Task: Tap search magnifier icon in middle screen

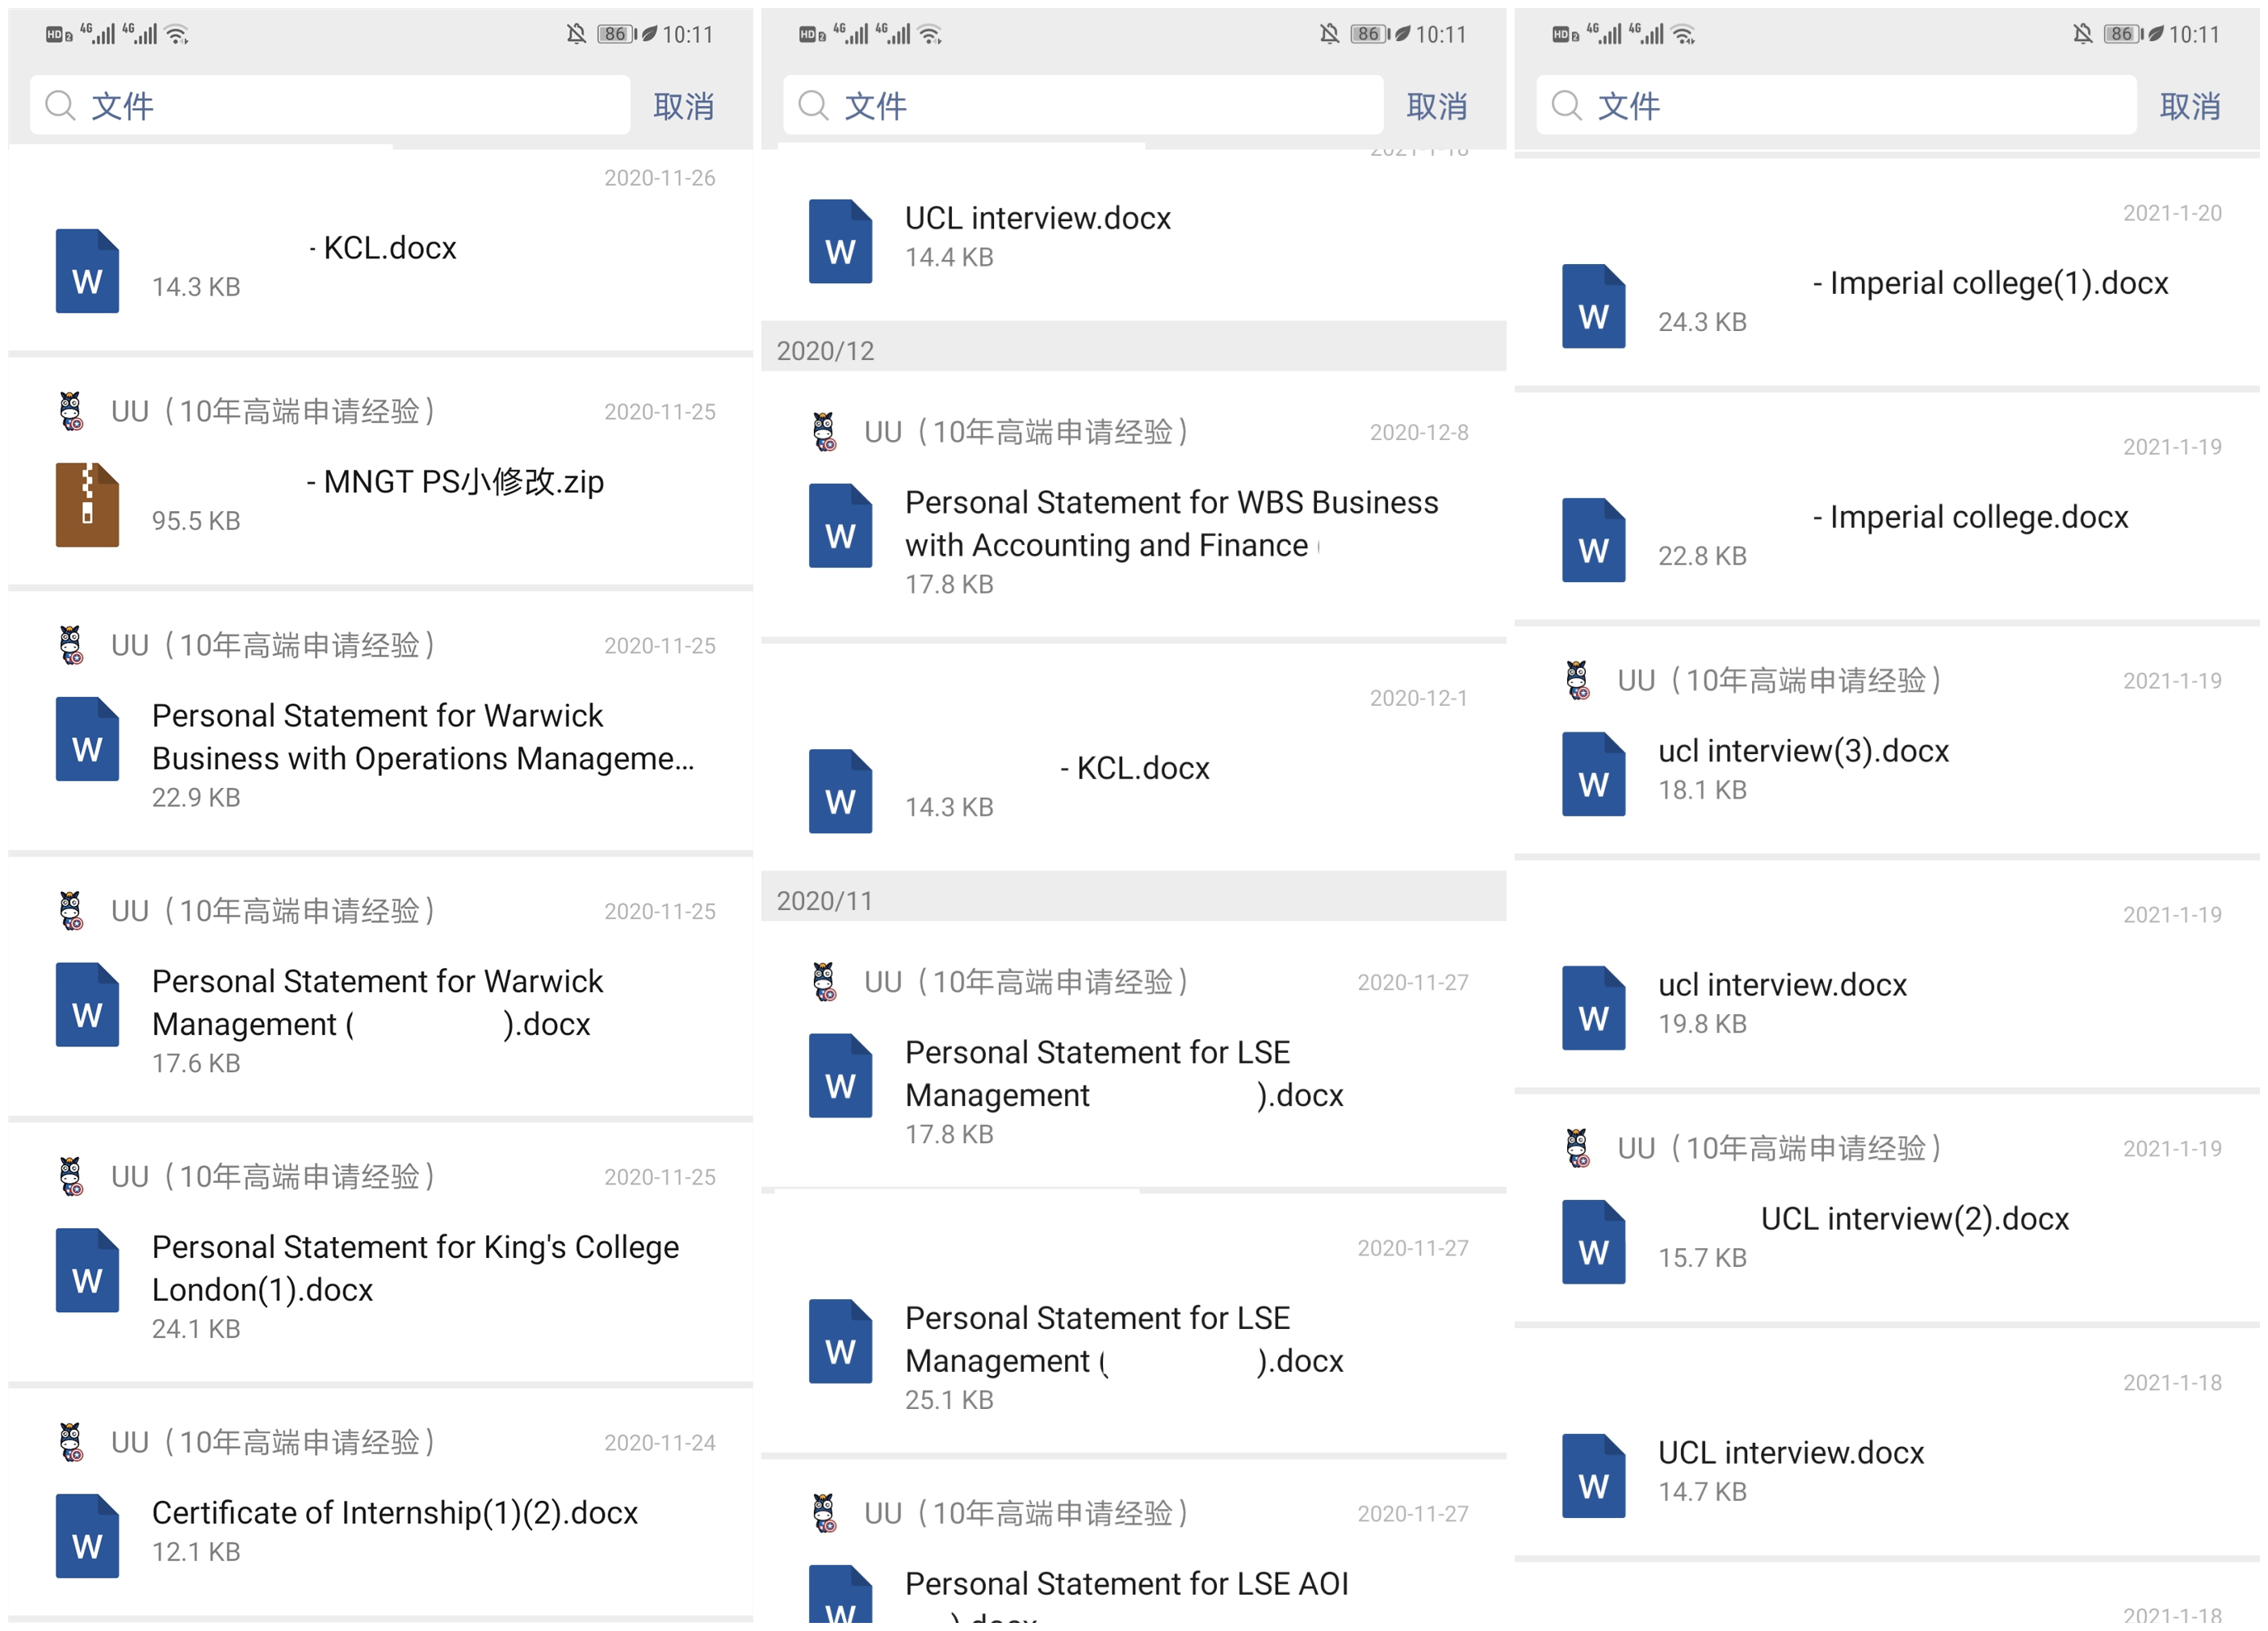Action: (814, 105)
